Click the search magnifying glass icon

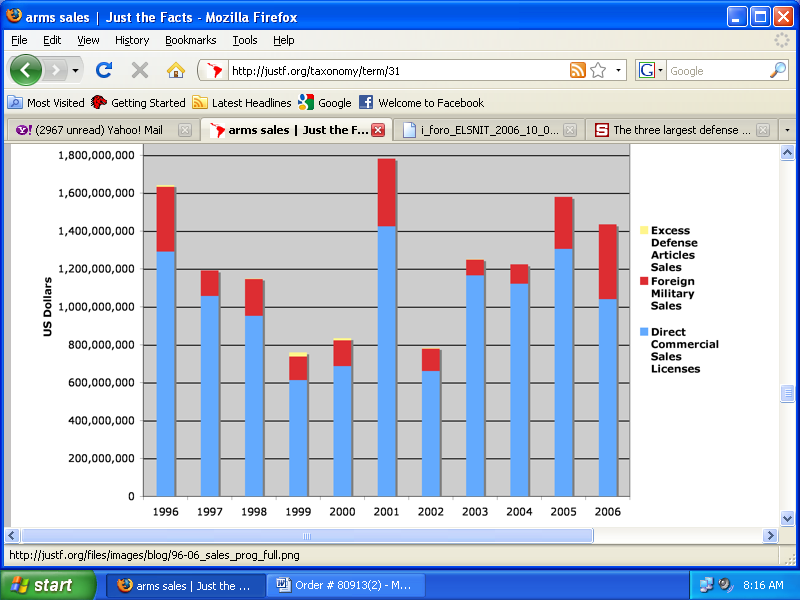[778, 70]
